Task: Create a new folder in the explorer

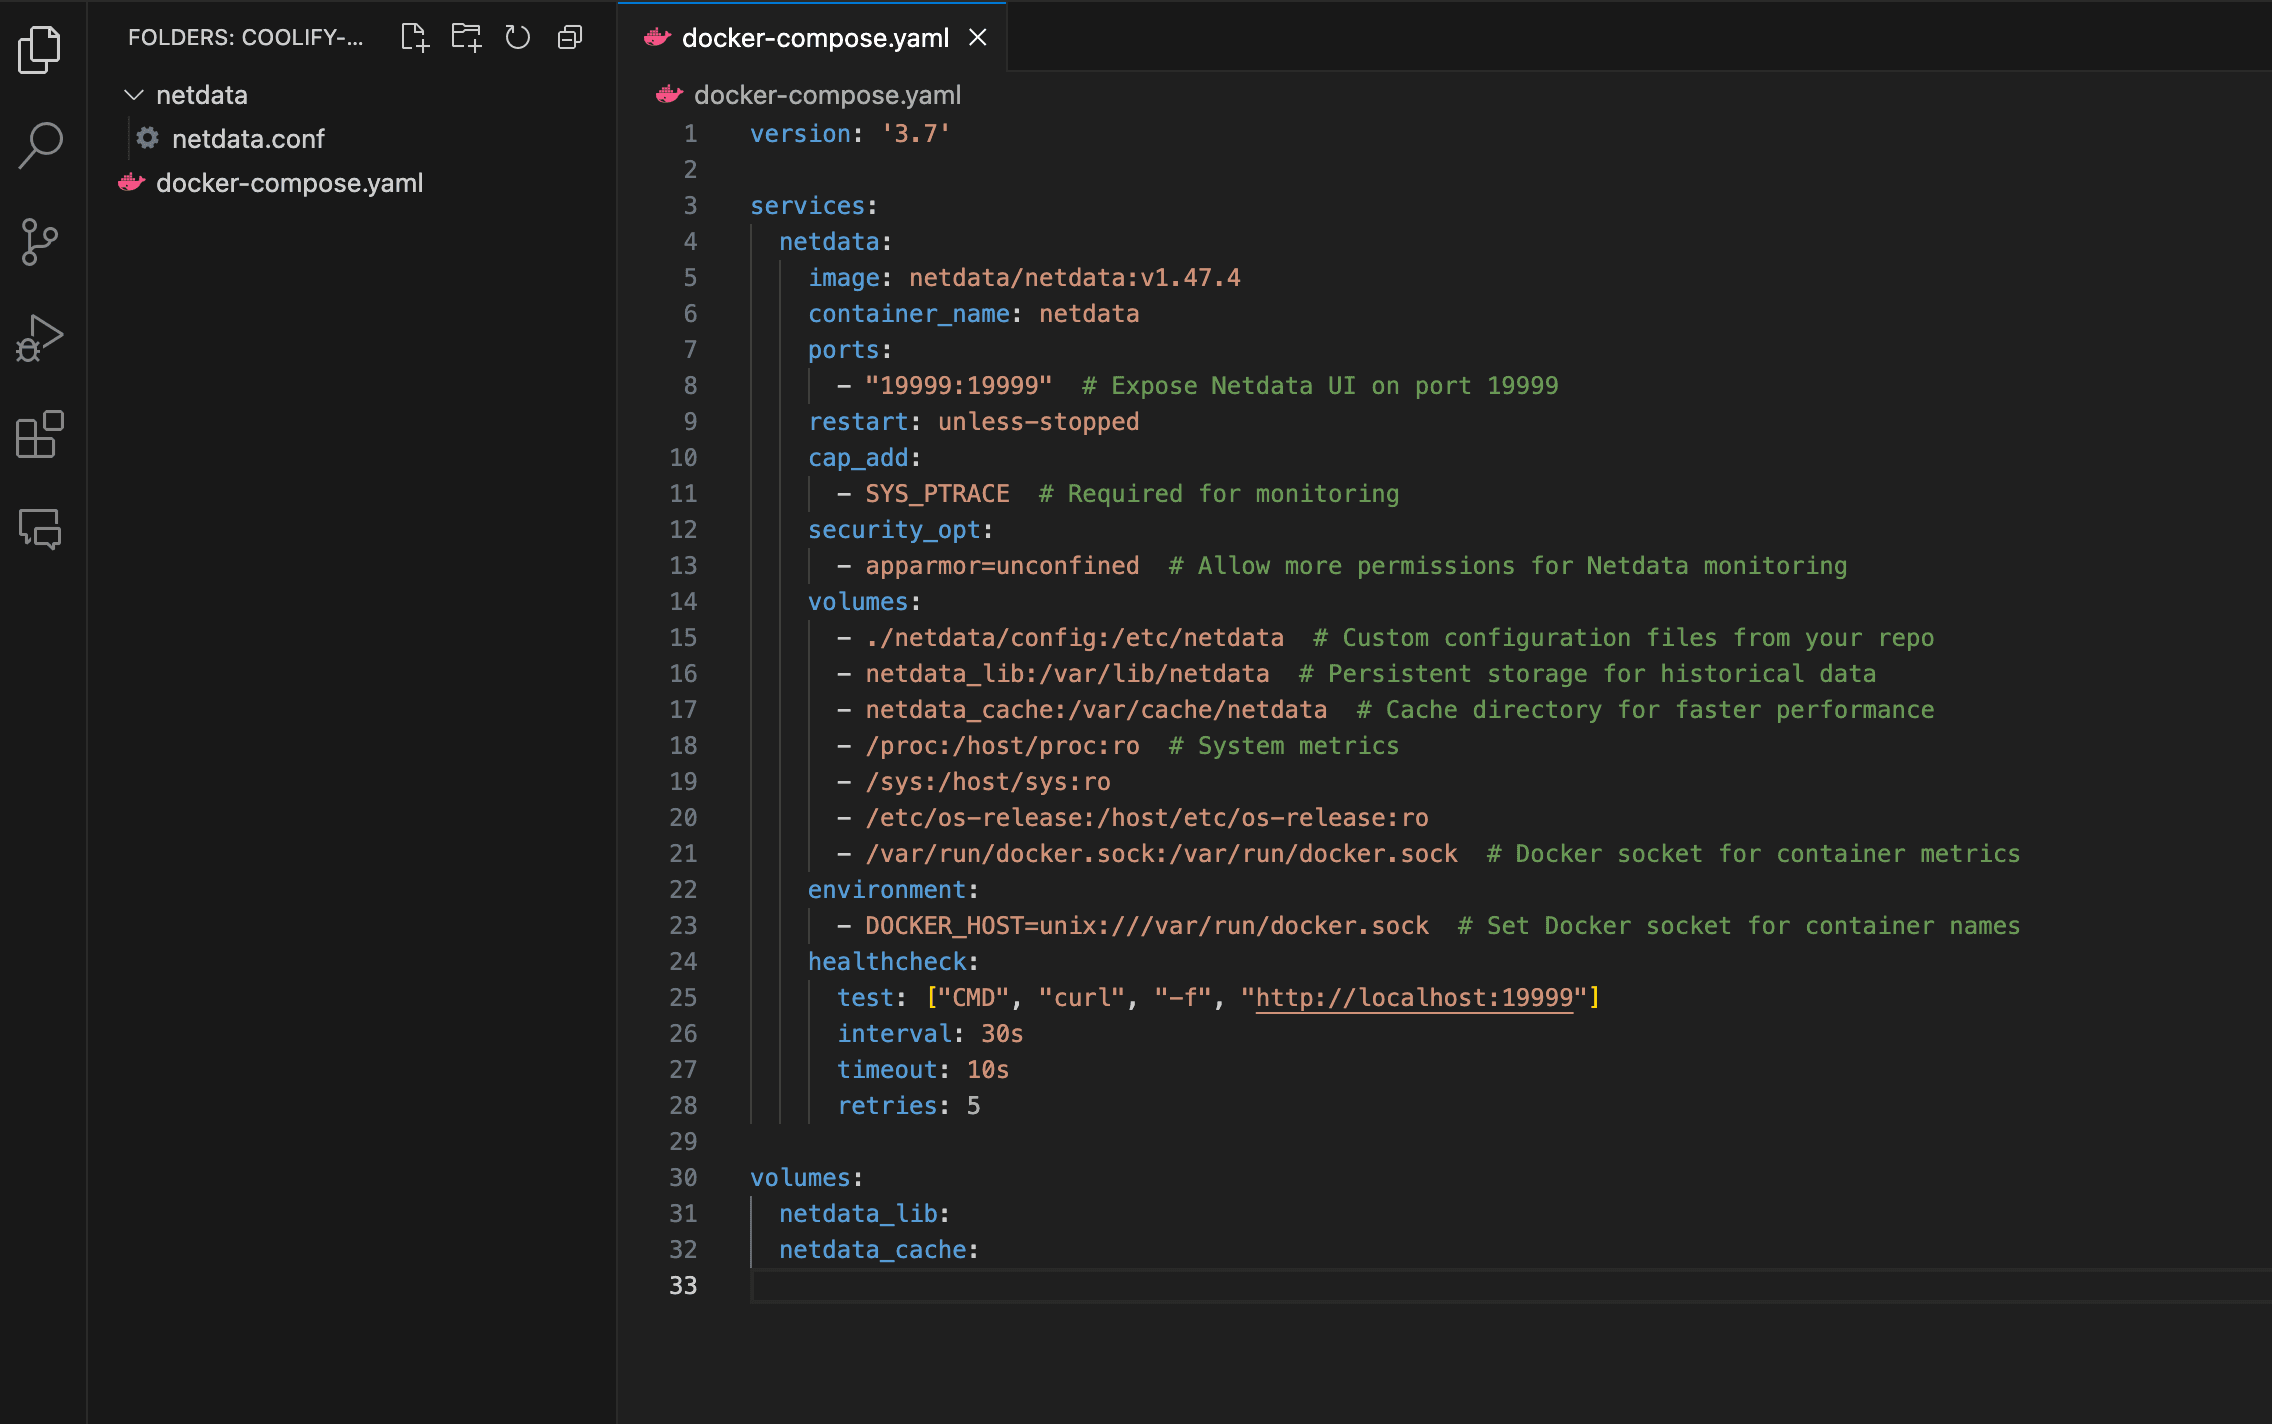Action: [466, 38]
